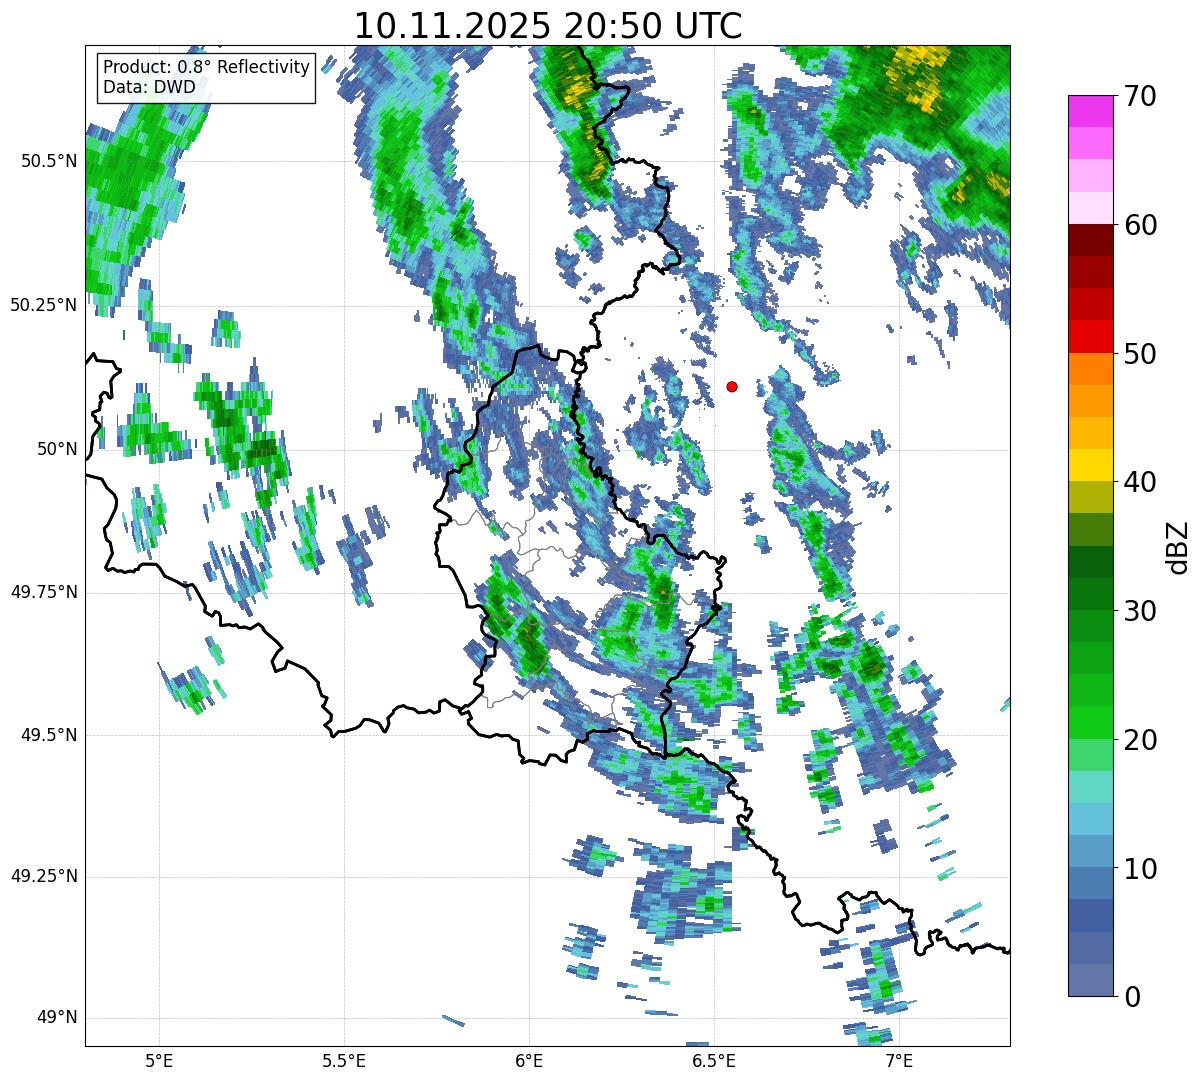Viewport: 1202px width, 1081px height.
Task: Click the orange colorbar segment just below 50
Action: click(1090, 369)
